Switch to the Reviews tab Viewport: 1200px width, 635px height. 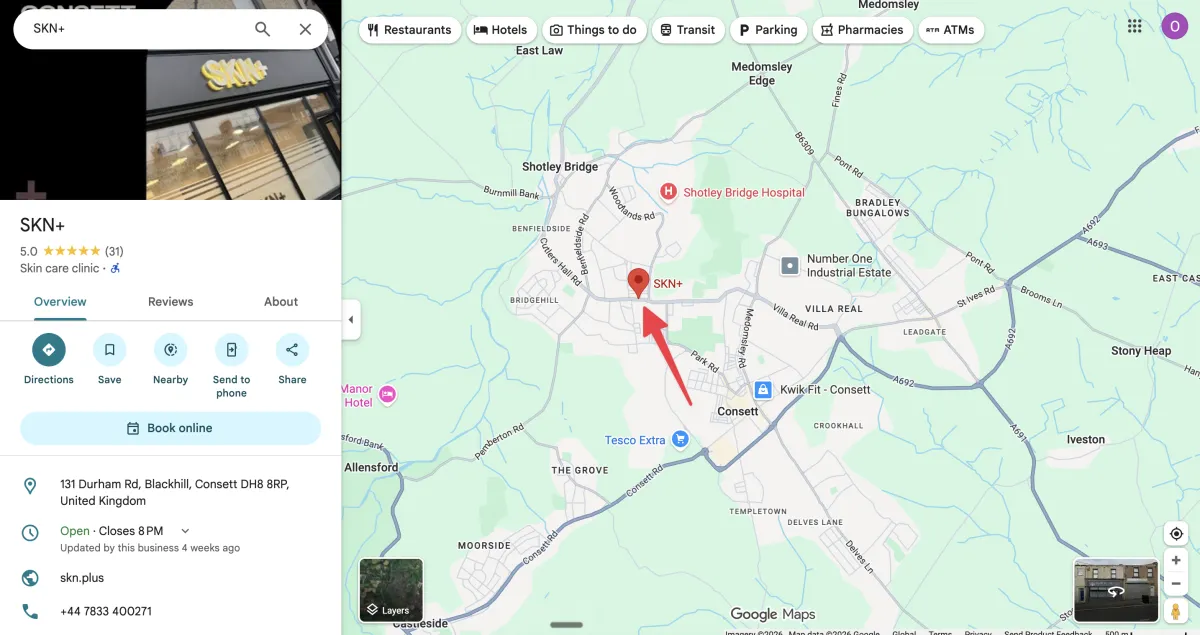pyautogui.click(x=170, y=302)
